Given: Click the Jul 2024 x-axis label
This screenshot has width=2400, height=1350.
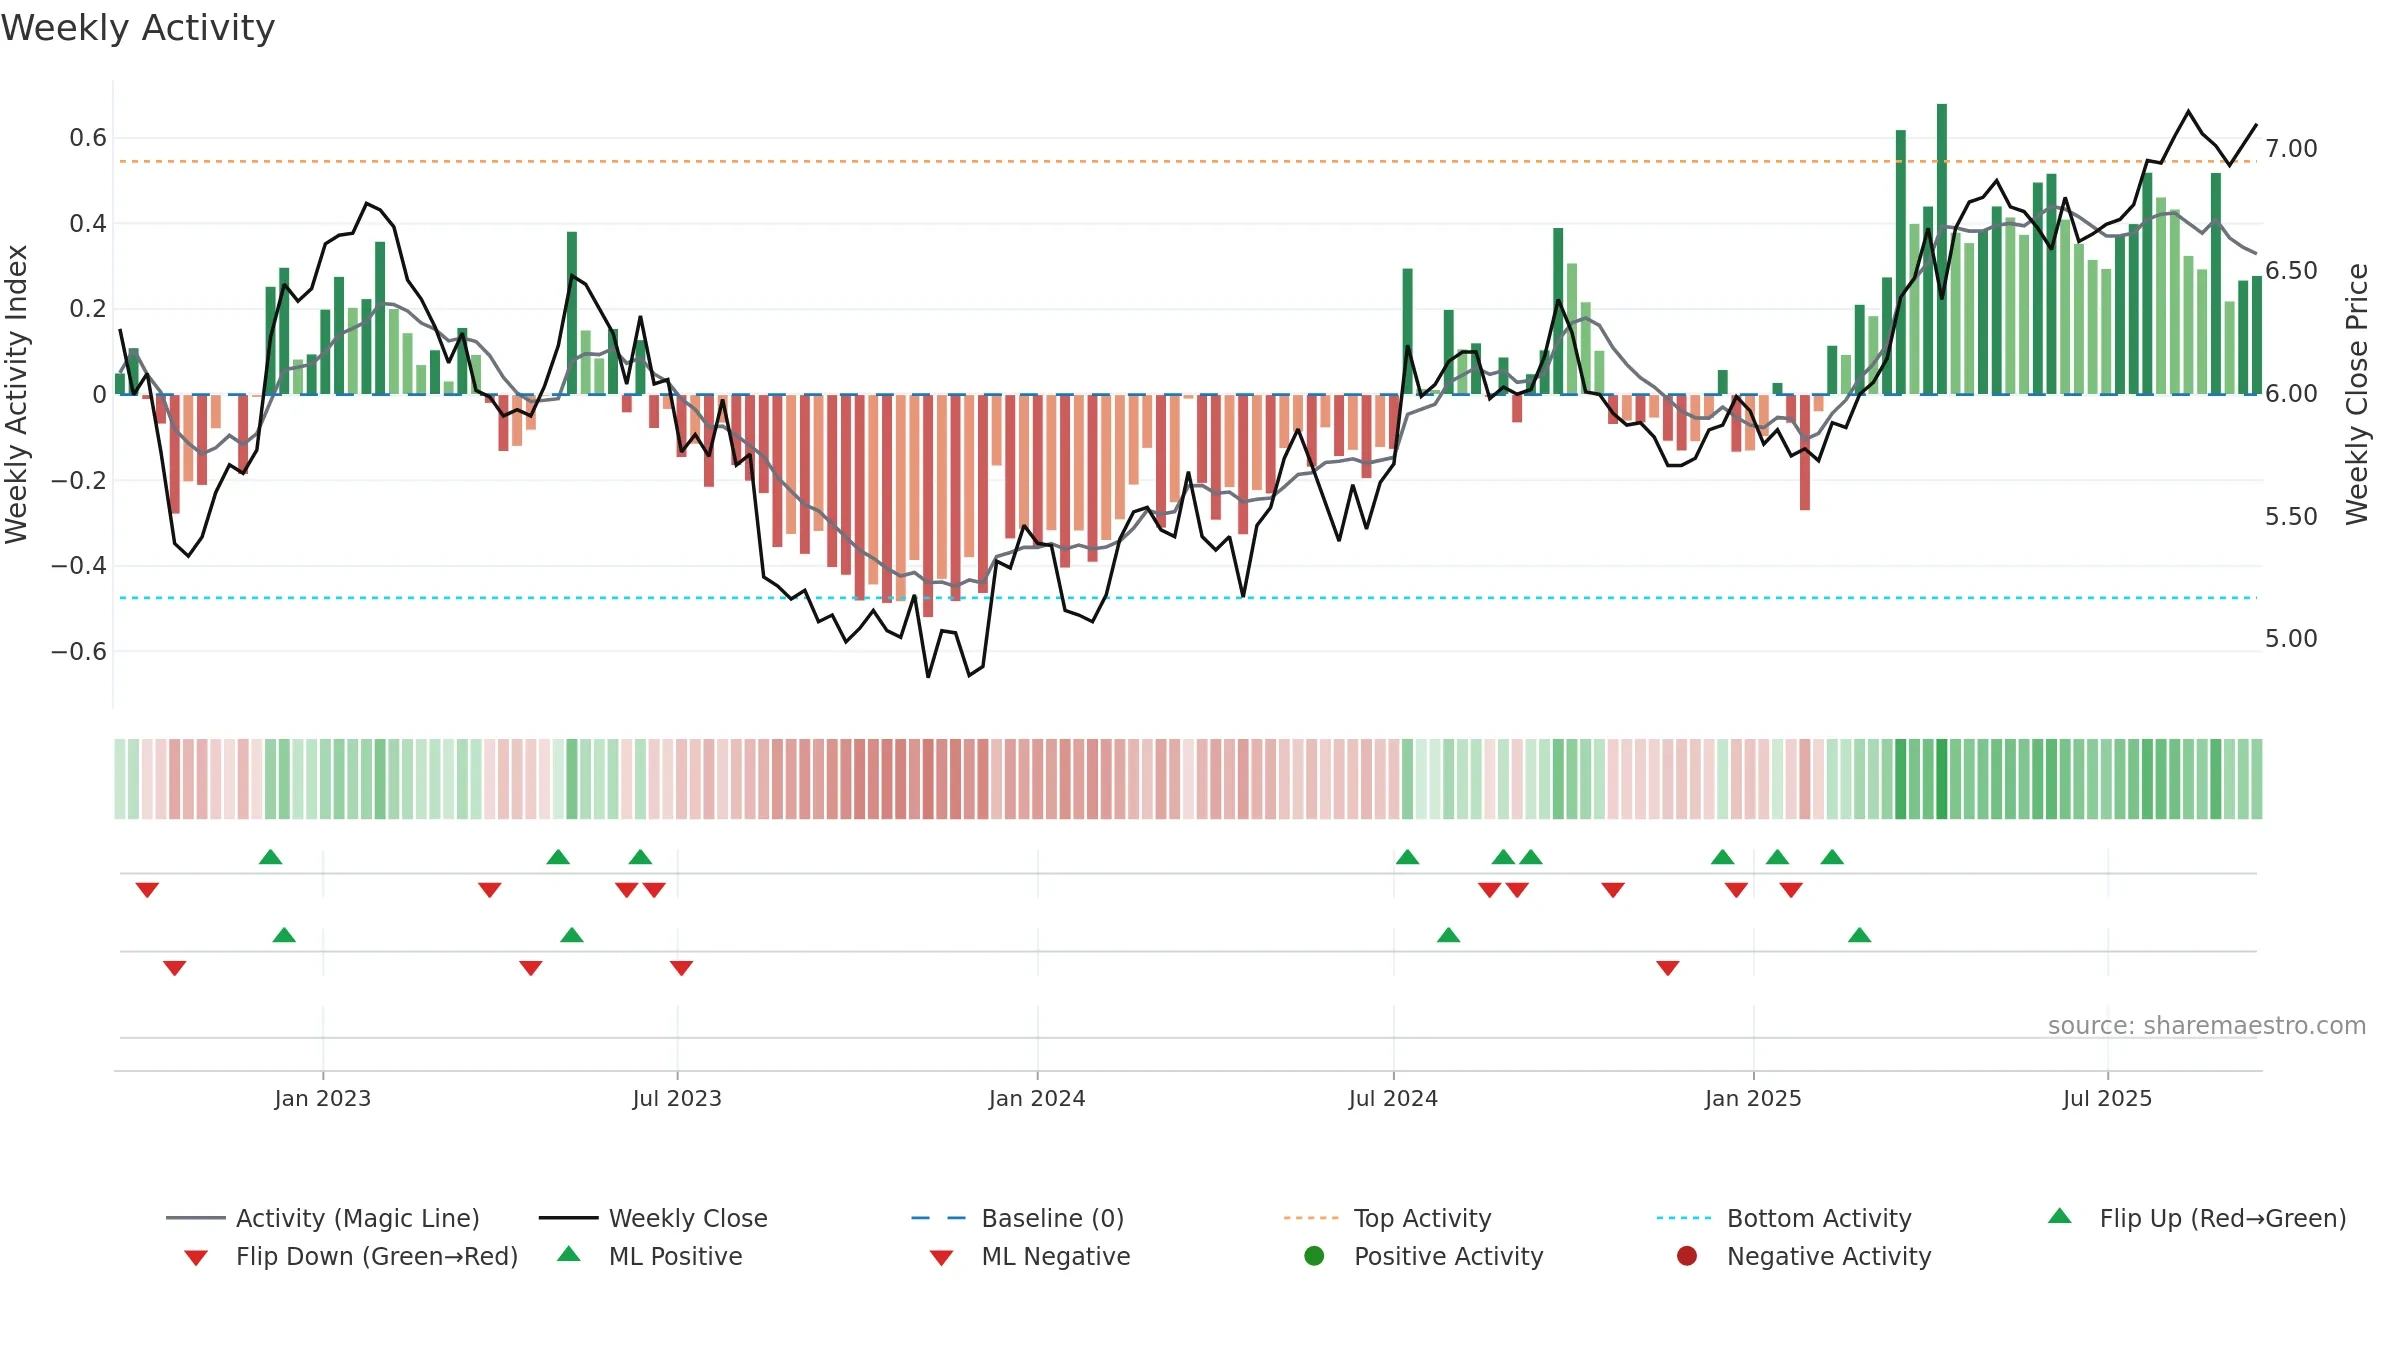Looking at the screenshot, I should tap(1393, 1098).
